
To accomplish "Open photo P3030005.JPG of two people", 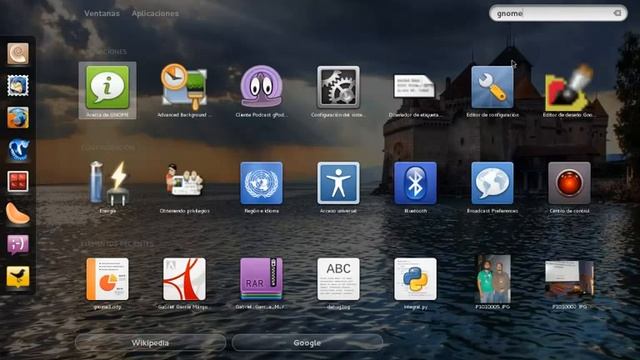I will (493, 282).
